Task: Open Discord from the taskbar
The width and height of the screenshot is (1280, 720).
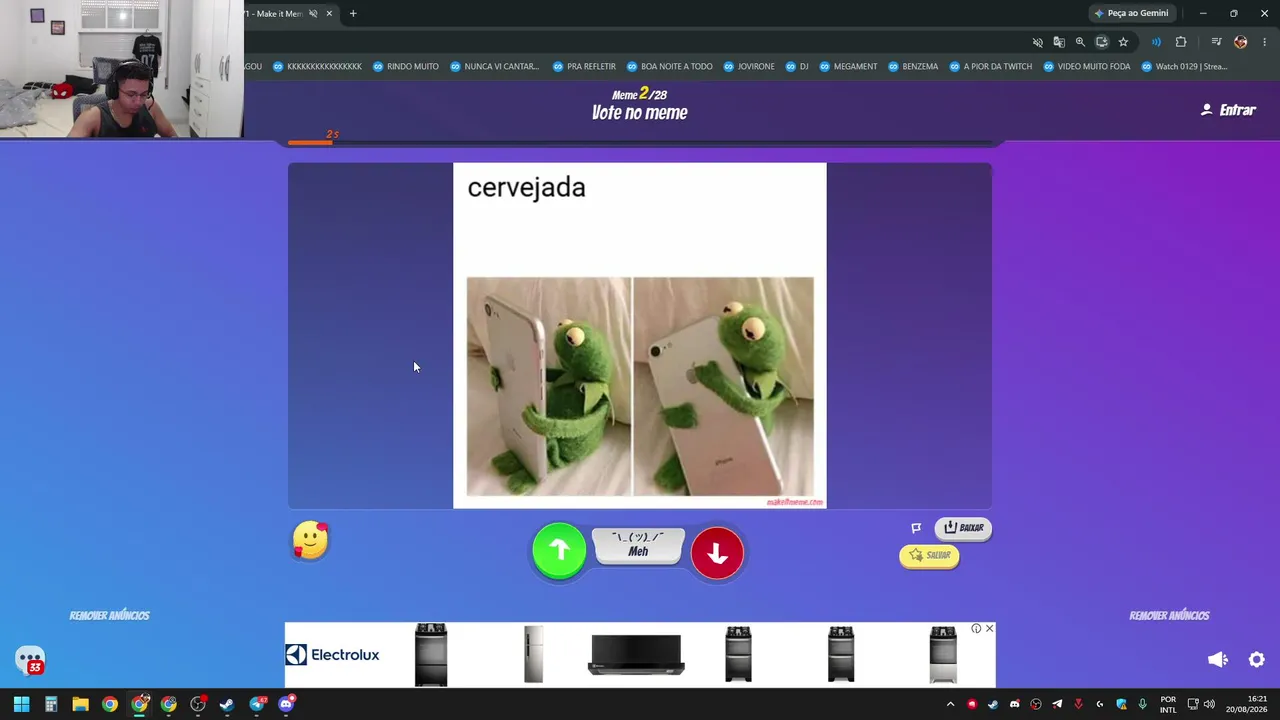Action: [x=286, y=704]
